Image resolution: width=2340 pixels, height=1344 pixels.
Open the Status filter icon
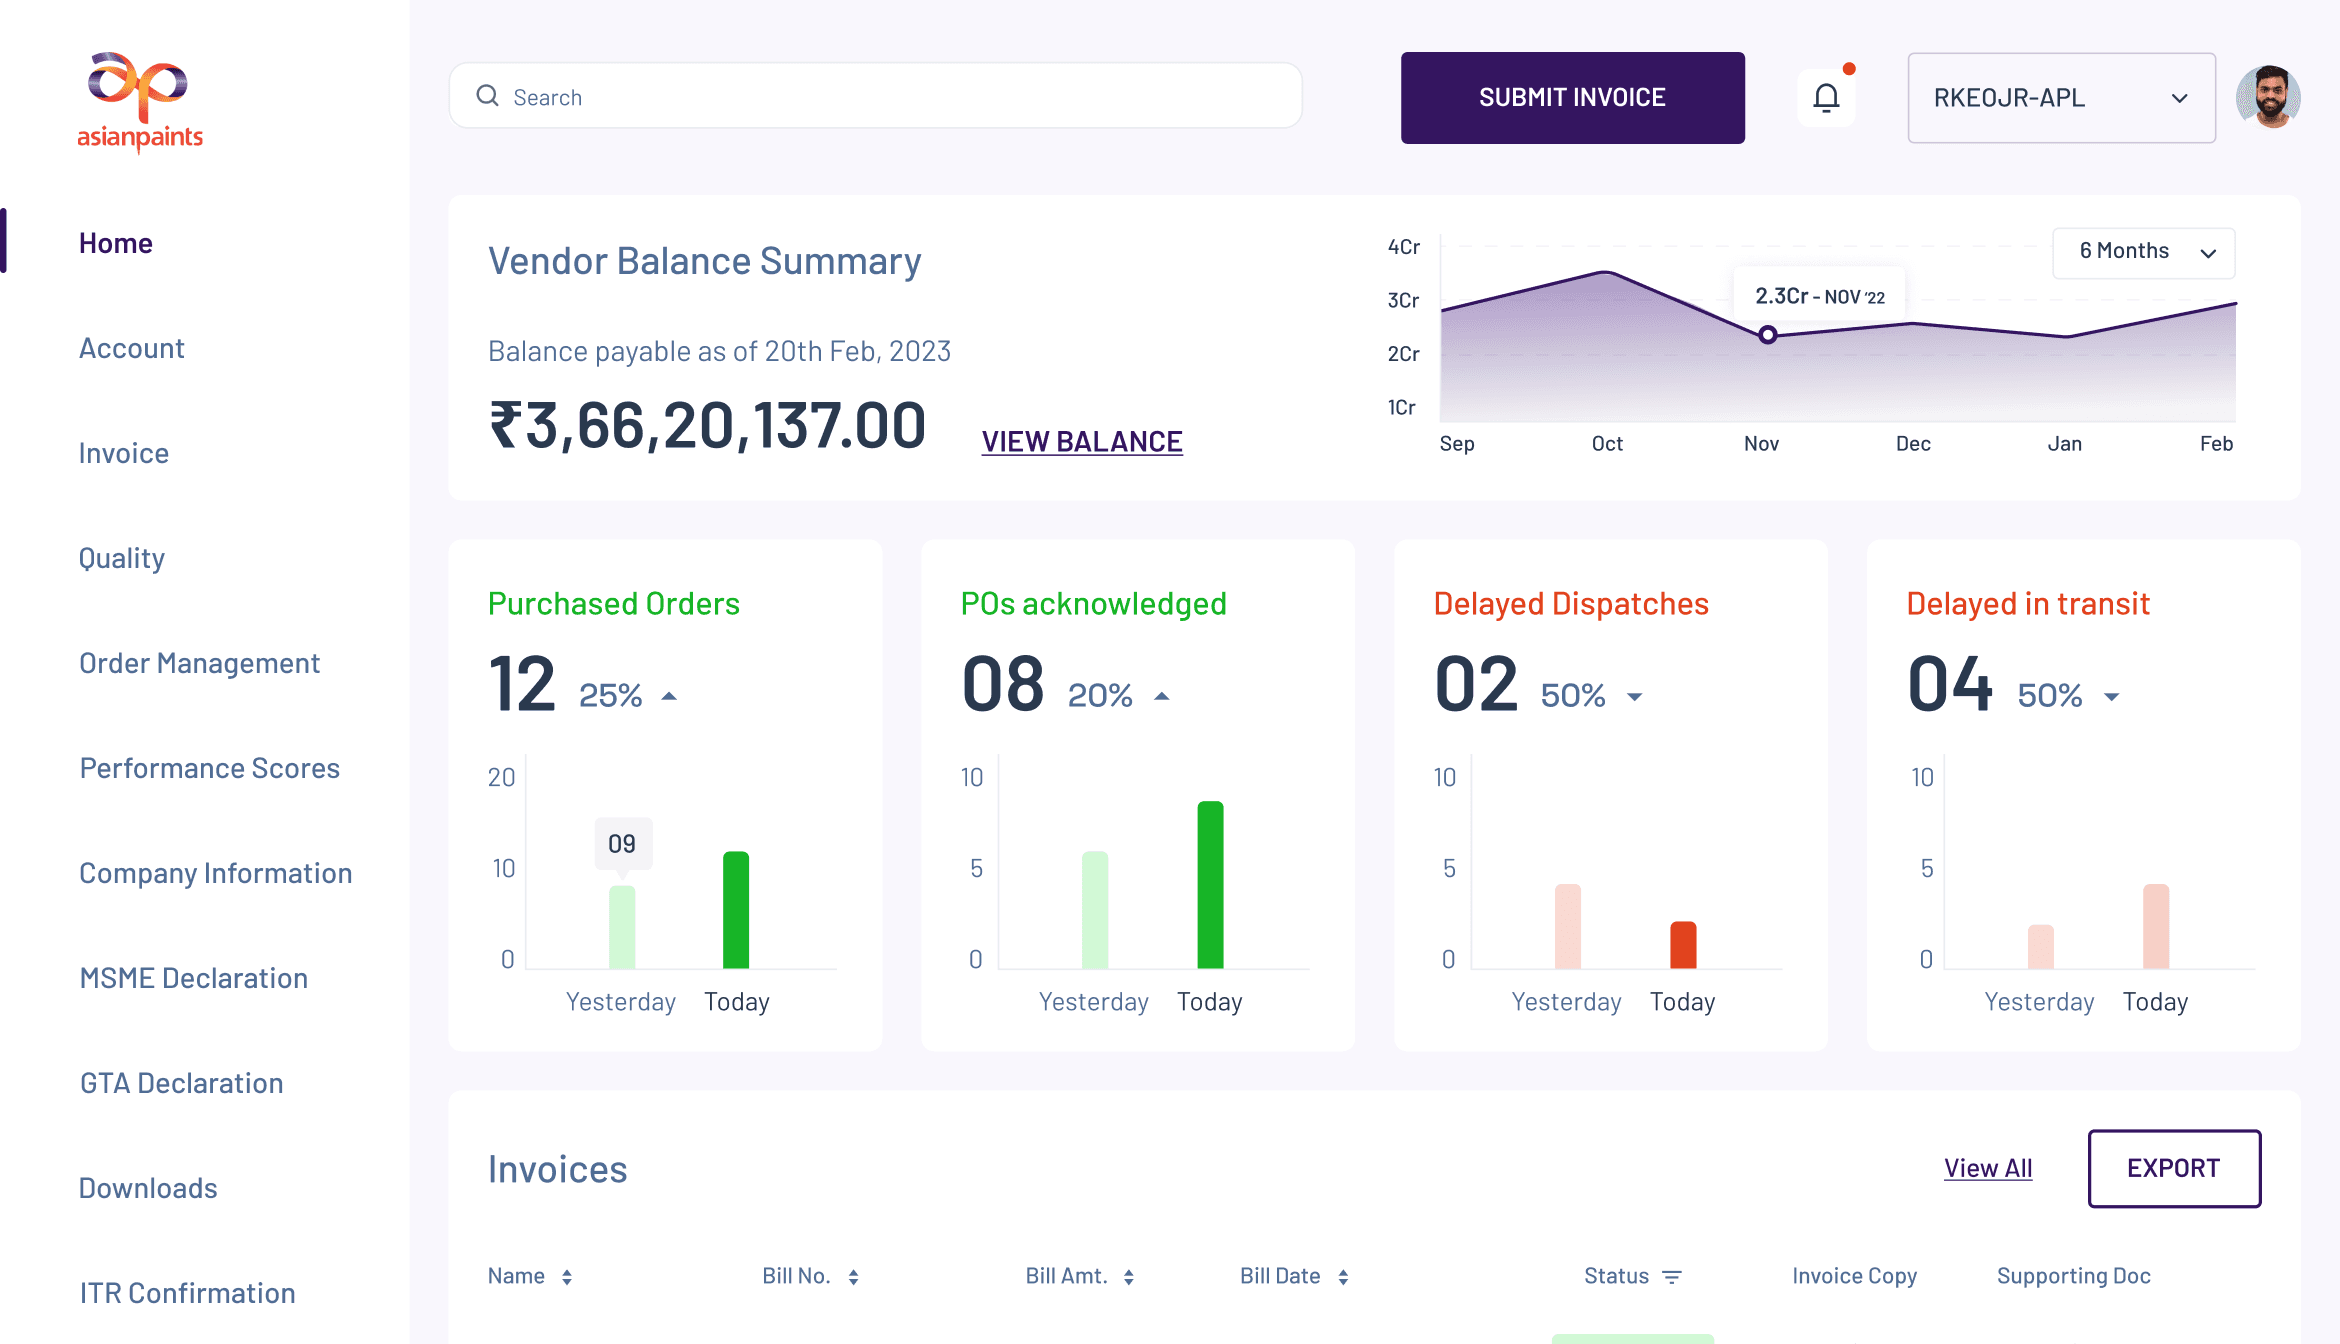point(1672,1277)
